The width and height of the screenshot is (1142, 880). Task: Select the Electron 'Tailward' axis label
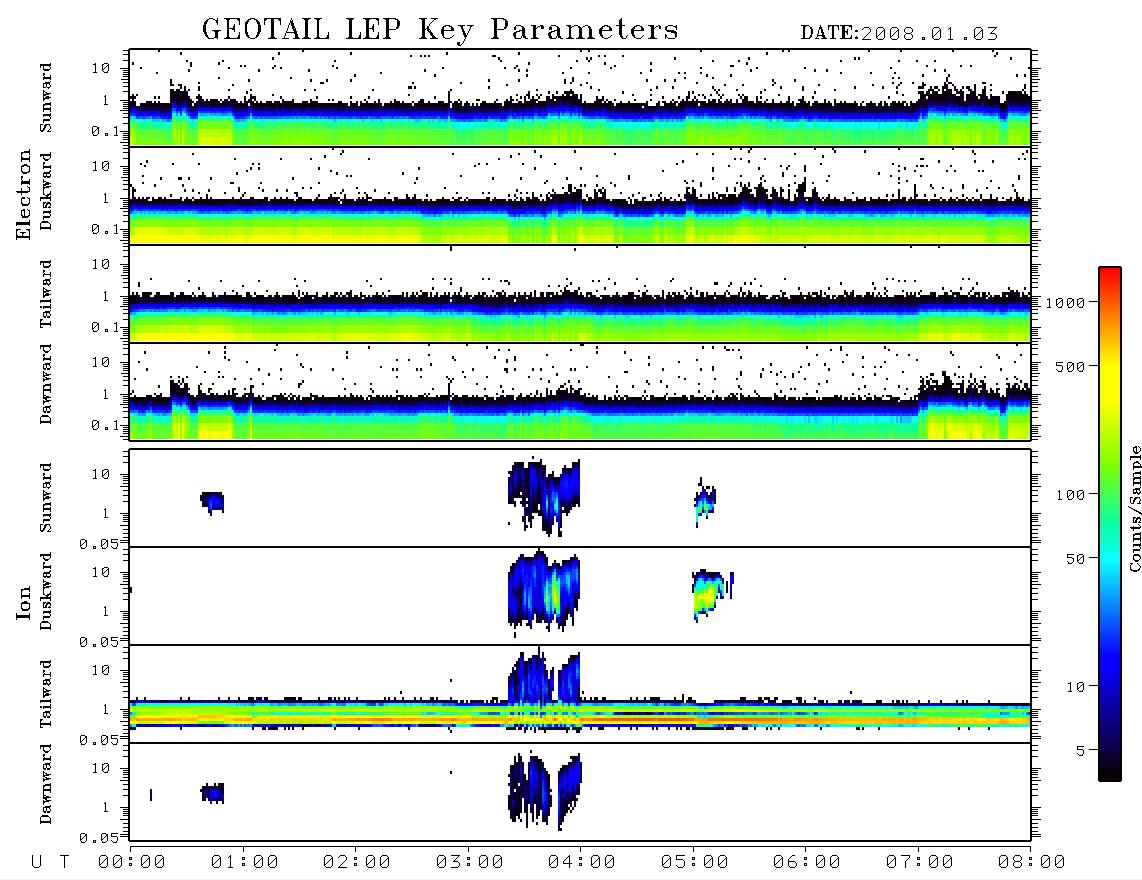[x=46, y=294]
